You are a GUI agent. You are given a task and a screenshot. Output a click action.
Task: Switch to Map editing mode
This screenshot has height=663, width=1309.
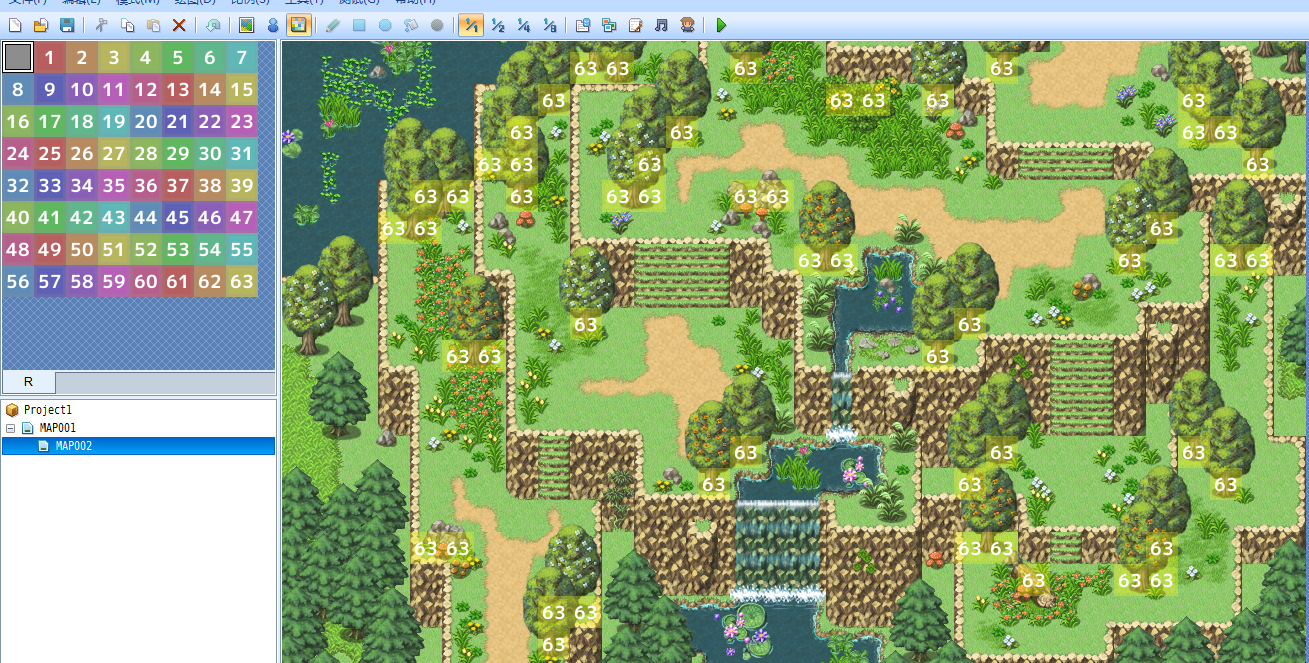(247, 25)
